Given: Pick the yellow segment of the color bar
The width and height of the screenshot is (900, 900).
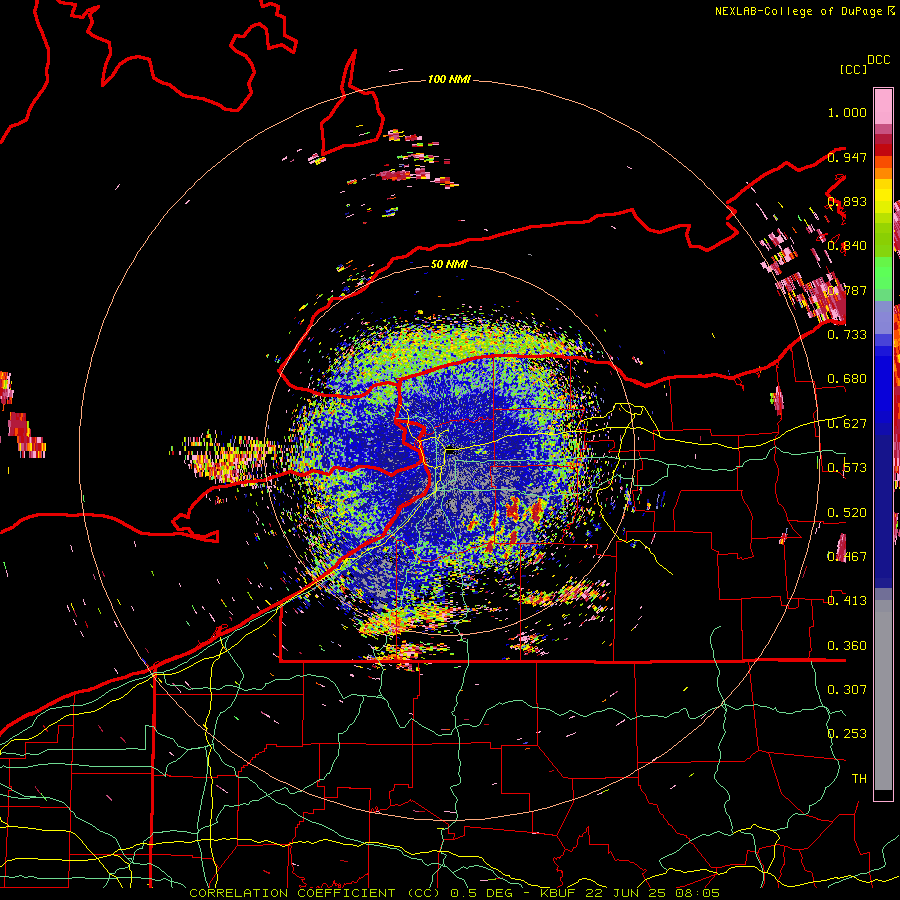Looking at the screenshot, I should (883, 196).
